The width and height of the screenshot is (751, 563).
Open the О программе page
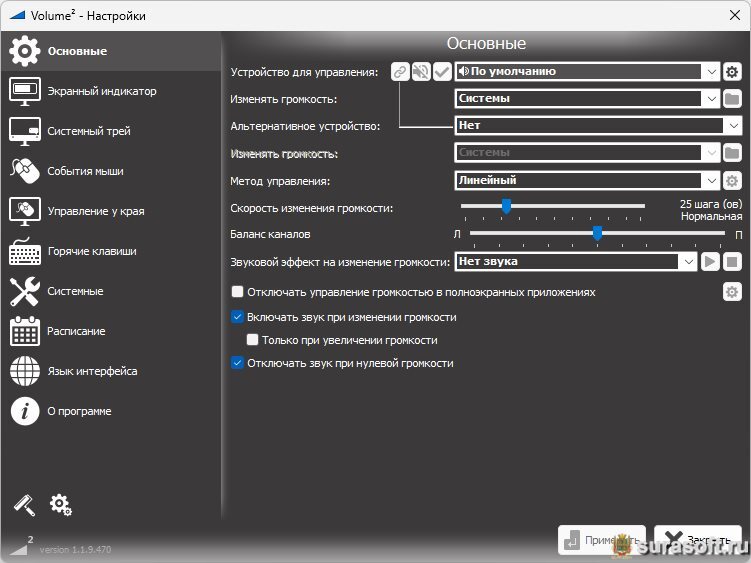111,411
